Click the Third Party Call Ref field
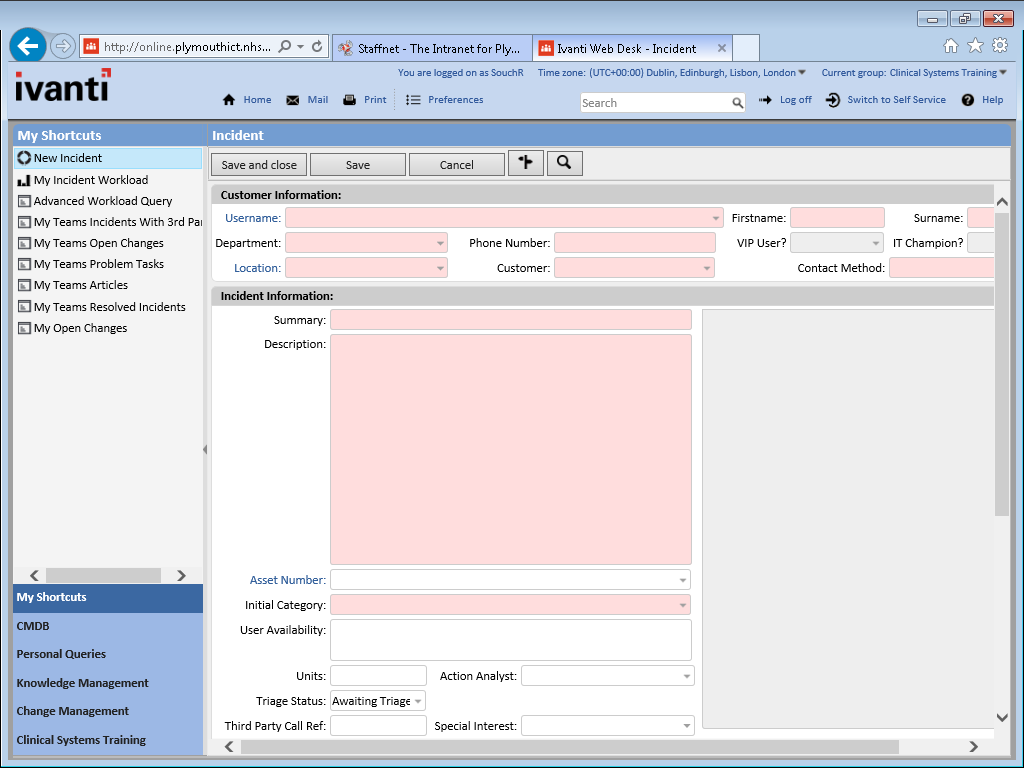The height and width of the screenshot is (768, 1024). pyautogui.click(x=378, y=726)
